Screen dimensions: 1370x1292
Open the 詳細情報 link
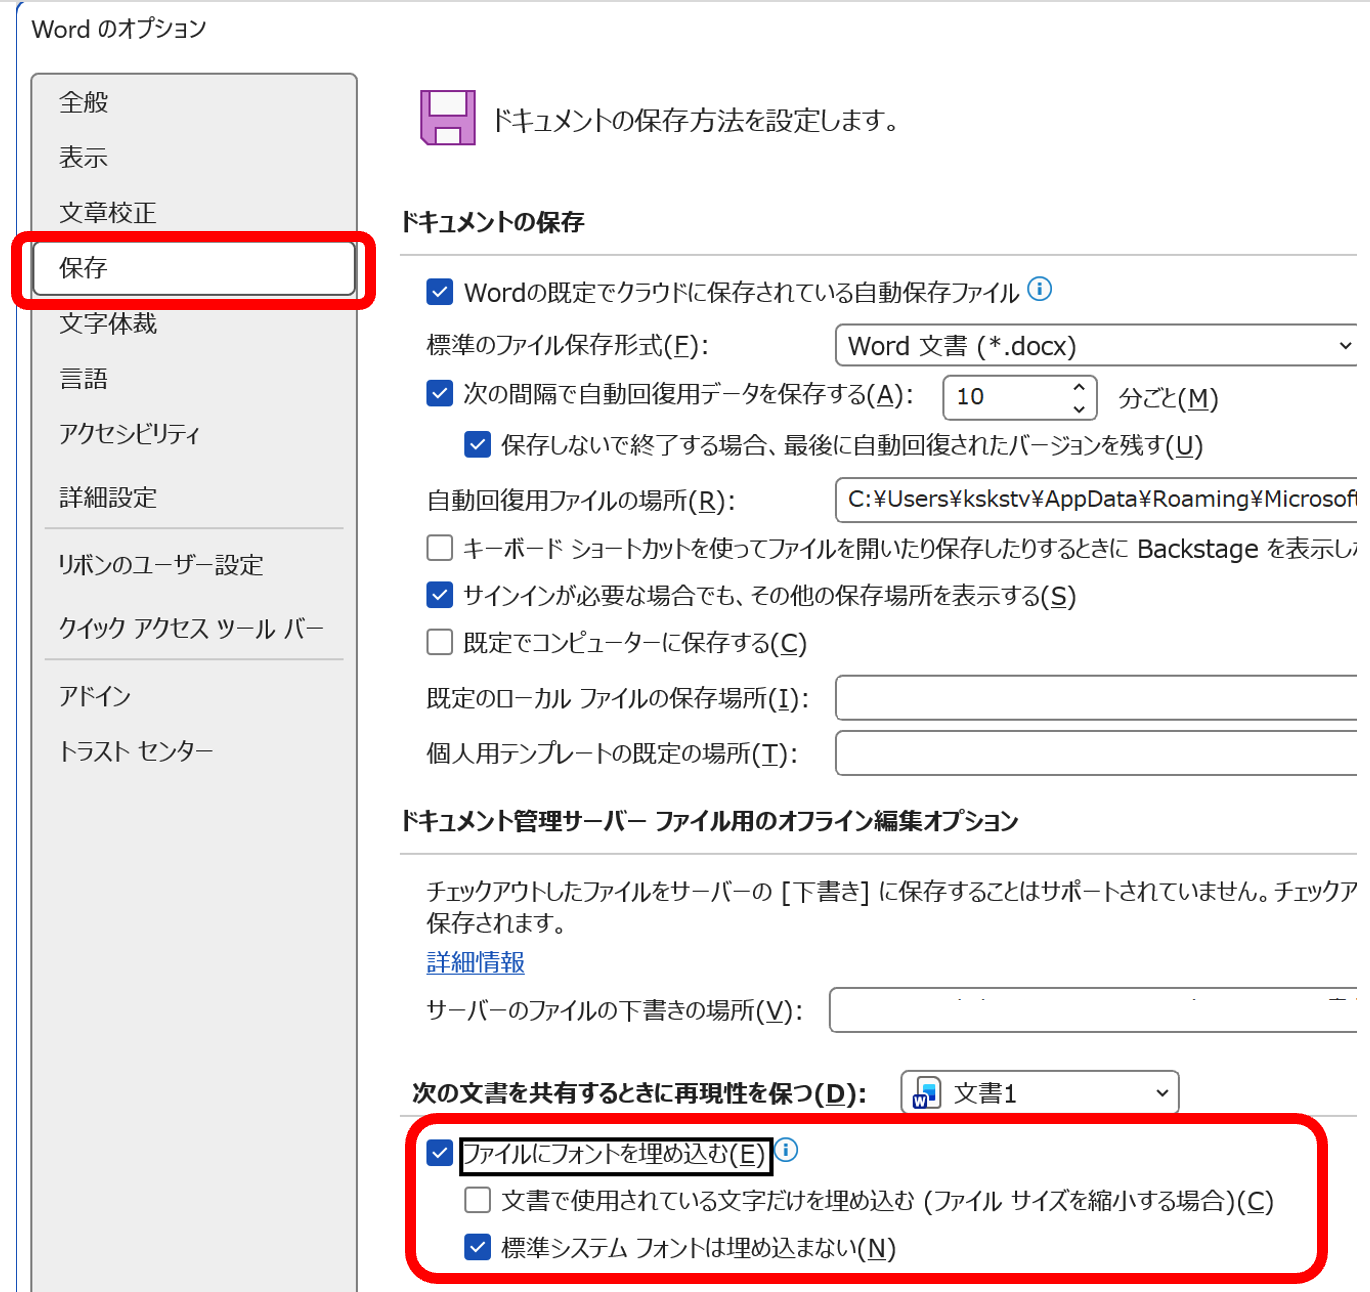(x=476, y=962)
